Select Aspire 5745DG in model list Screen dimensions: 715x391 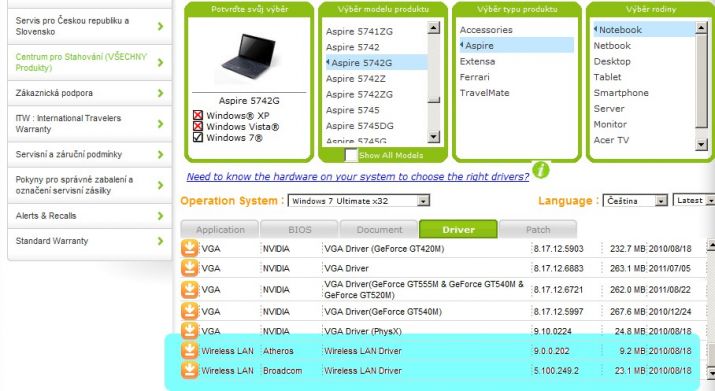(x=359, y=125)
